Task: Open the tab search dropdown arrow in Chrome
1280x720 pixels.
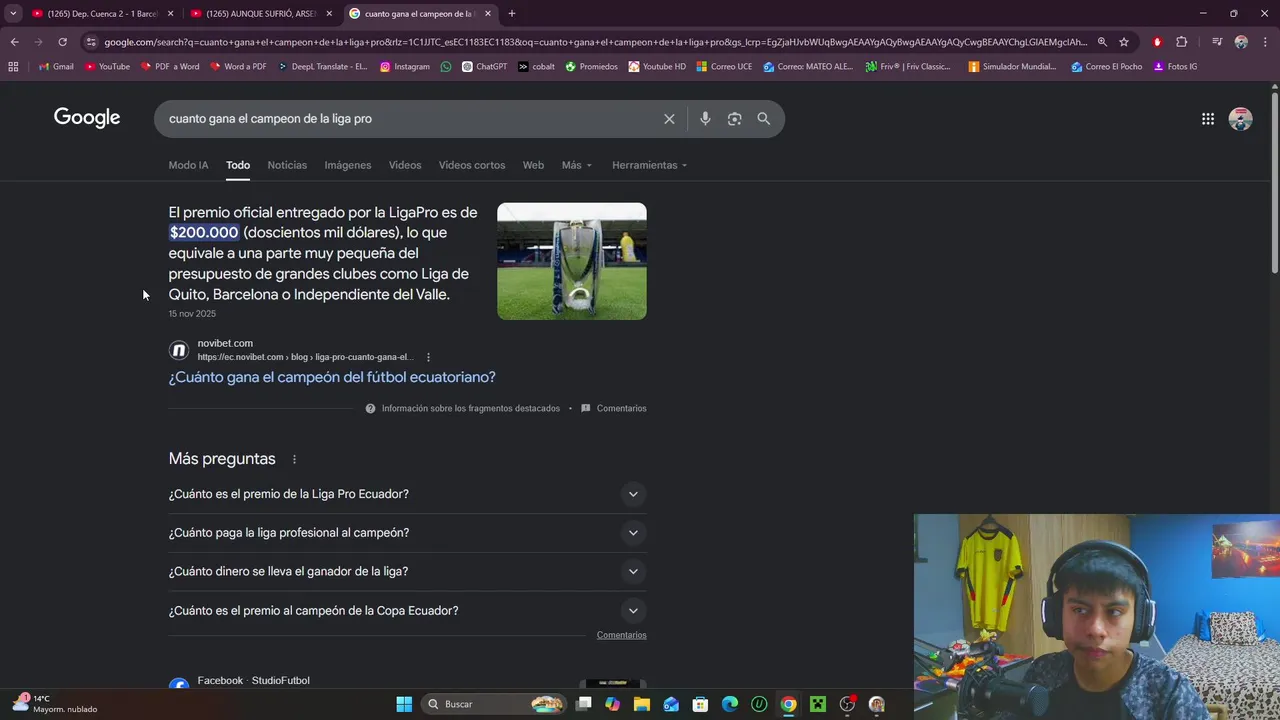Action: 13,14
